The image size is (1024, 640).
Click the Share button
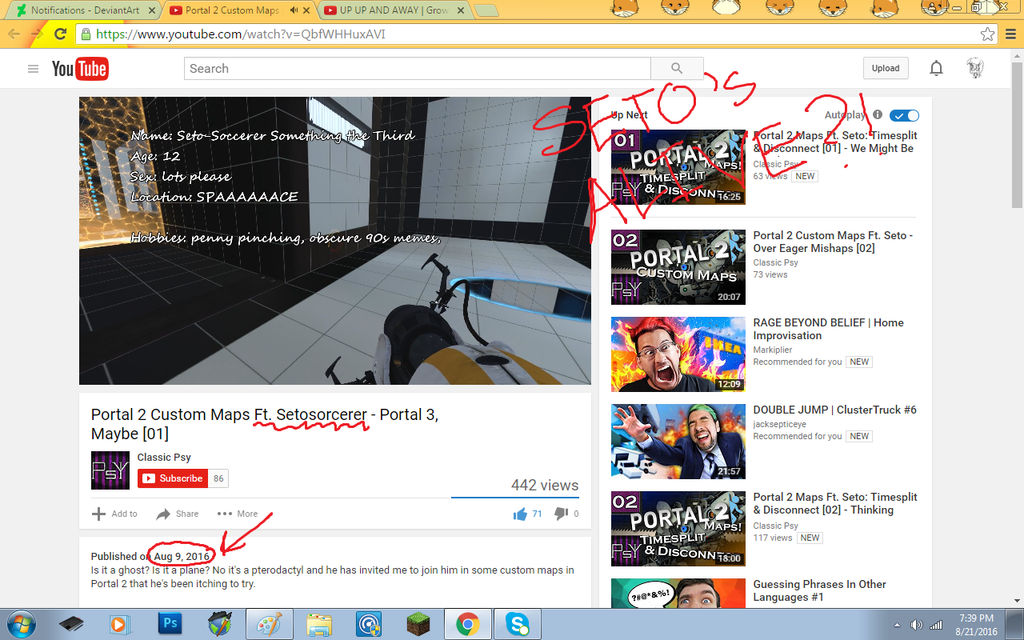(x=178, y=514)
